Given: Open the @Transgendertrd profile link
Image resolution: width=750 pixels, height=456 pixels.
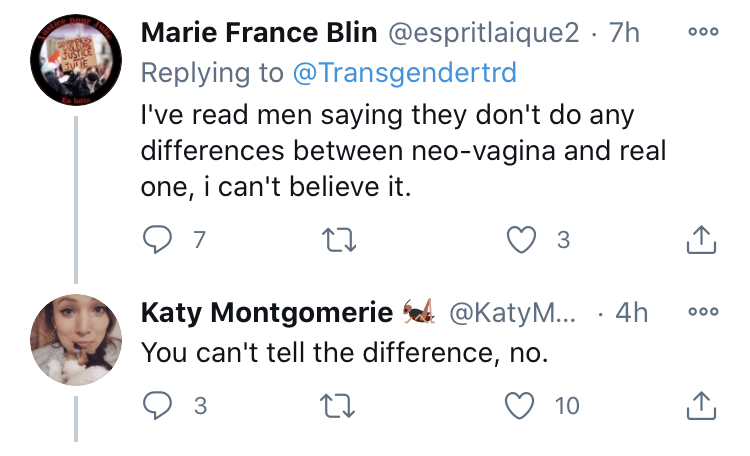Looking at the screenshot, I should (405, 73).
